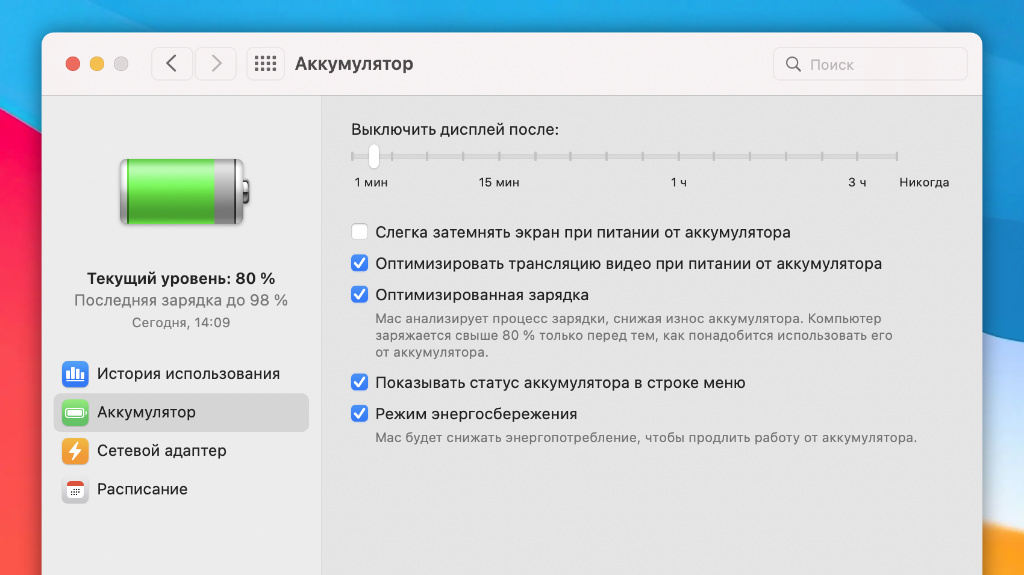Click the green Аккумулятор battery sidebar icon
The height and width of the screenshot is (575, 1024).
(x=75, y=412)
